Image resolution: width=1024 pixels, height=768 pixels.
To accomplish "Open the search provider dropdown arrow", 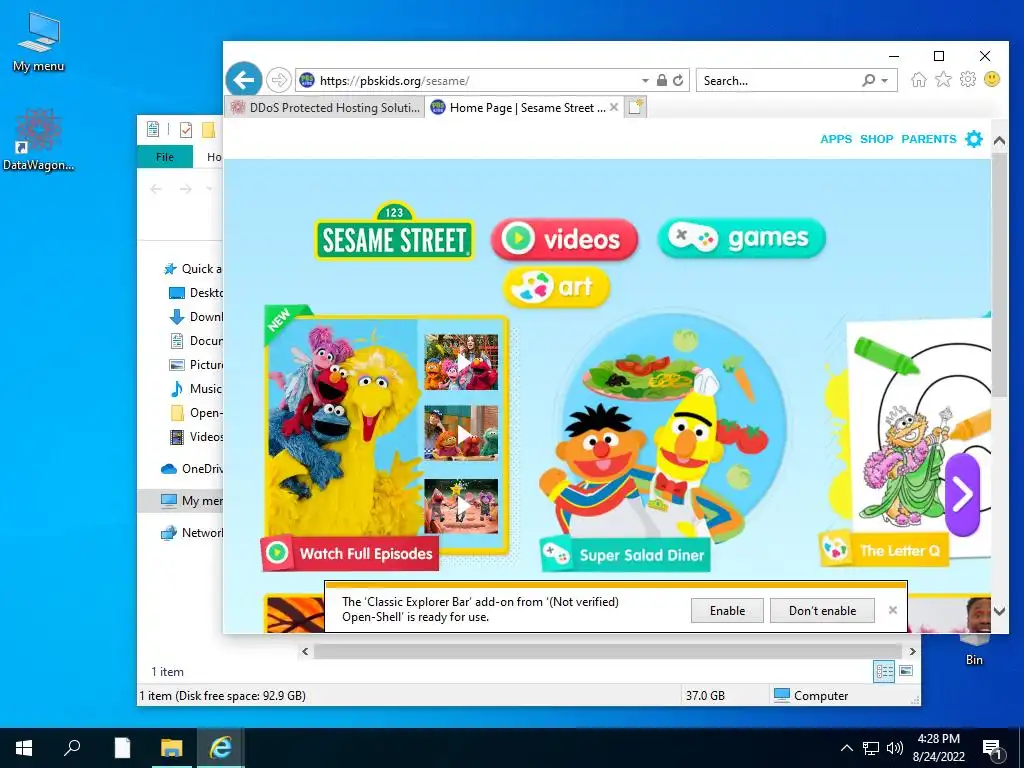I will 885,80.
